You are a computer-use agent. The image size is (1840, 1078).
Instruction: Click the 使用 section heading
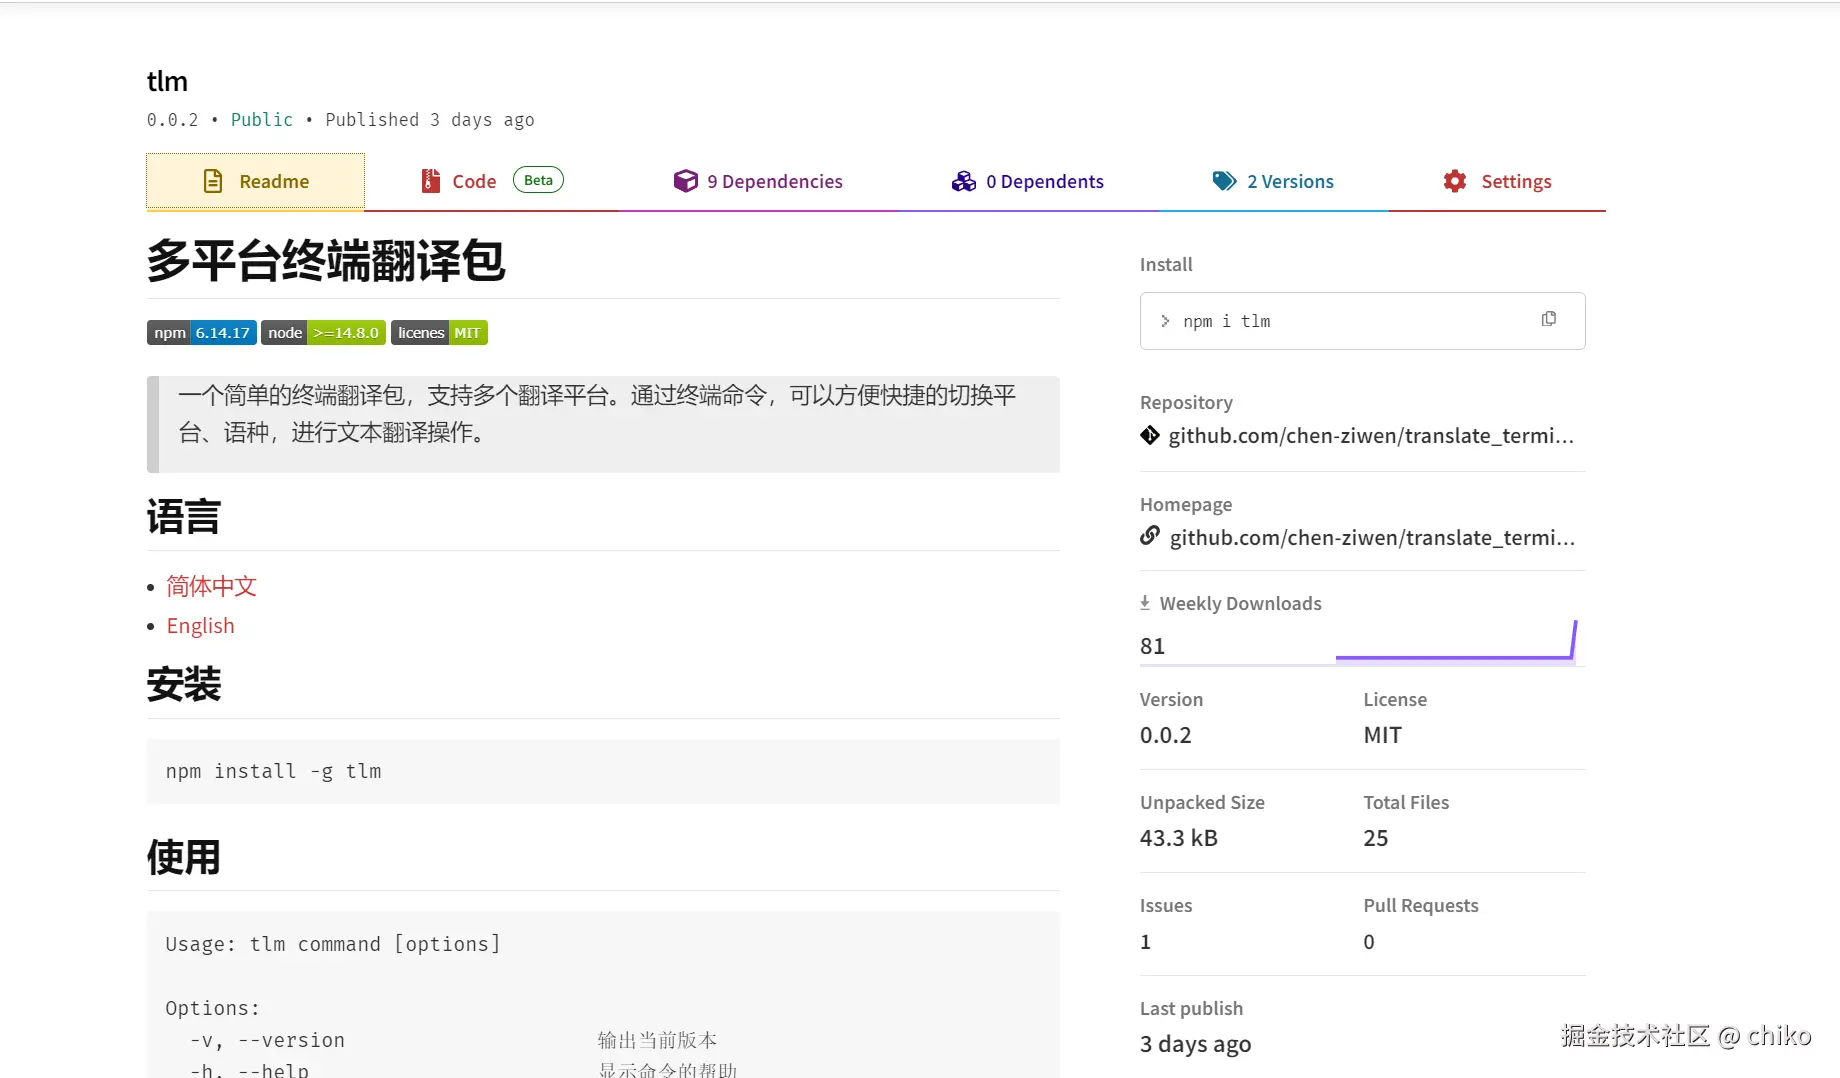pyautogui.click(x=183, y=857)
